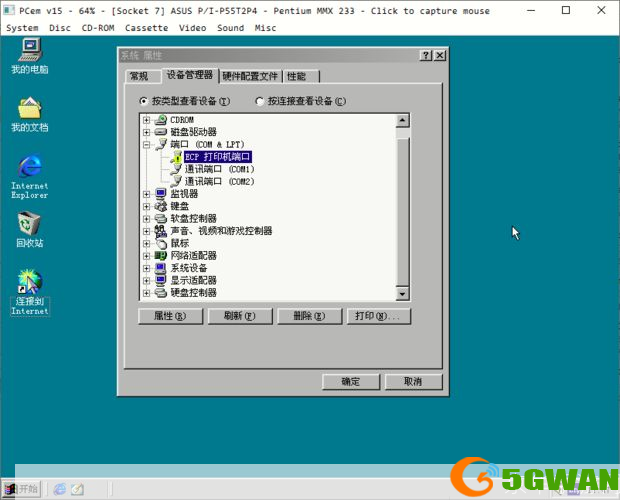Click the Internet Explorer quick launch icon
Screen dimensions: 620x500
coord(60,489)
